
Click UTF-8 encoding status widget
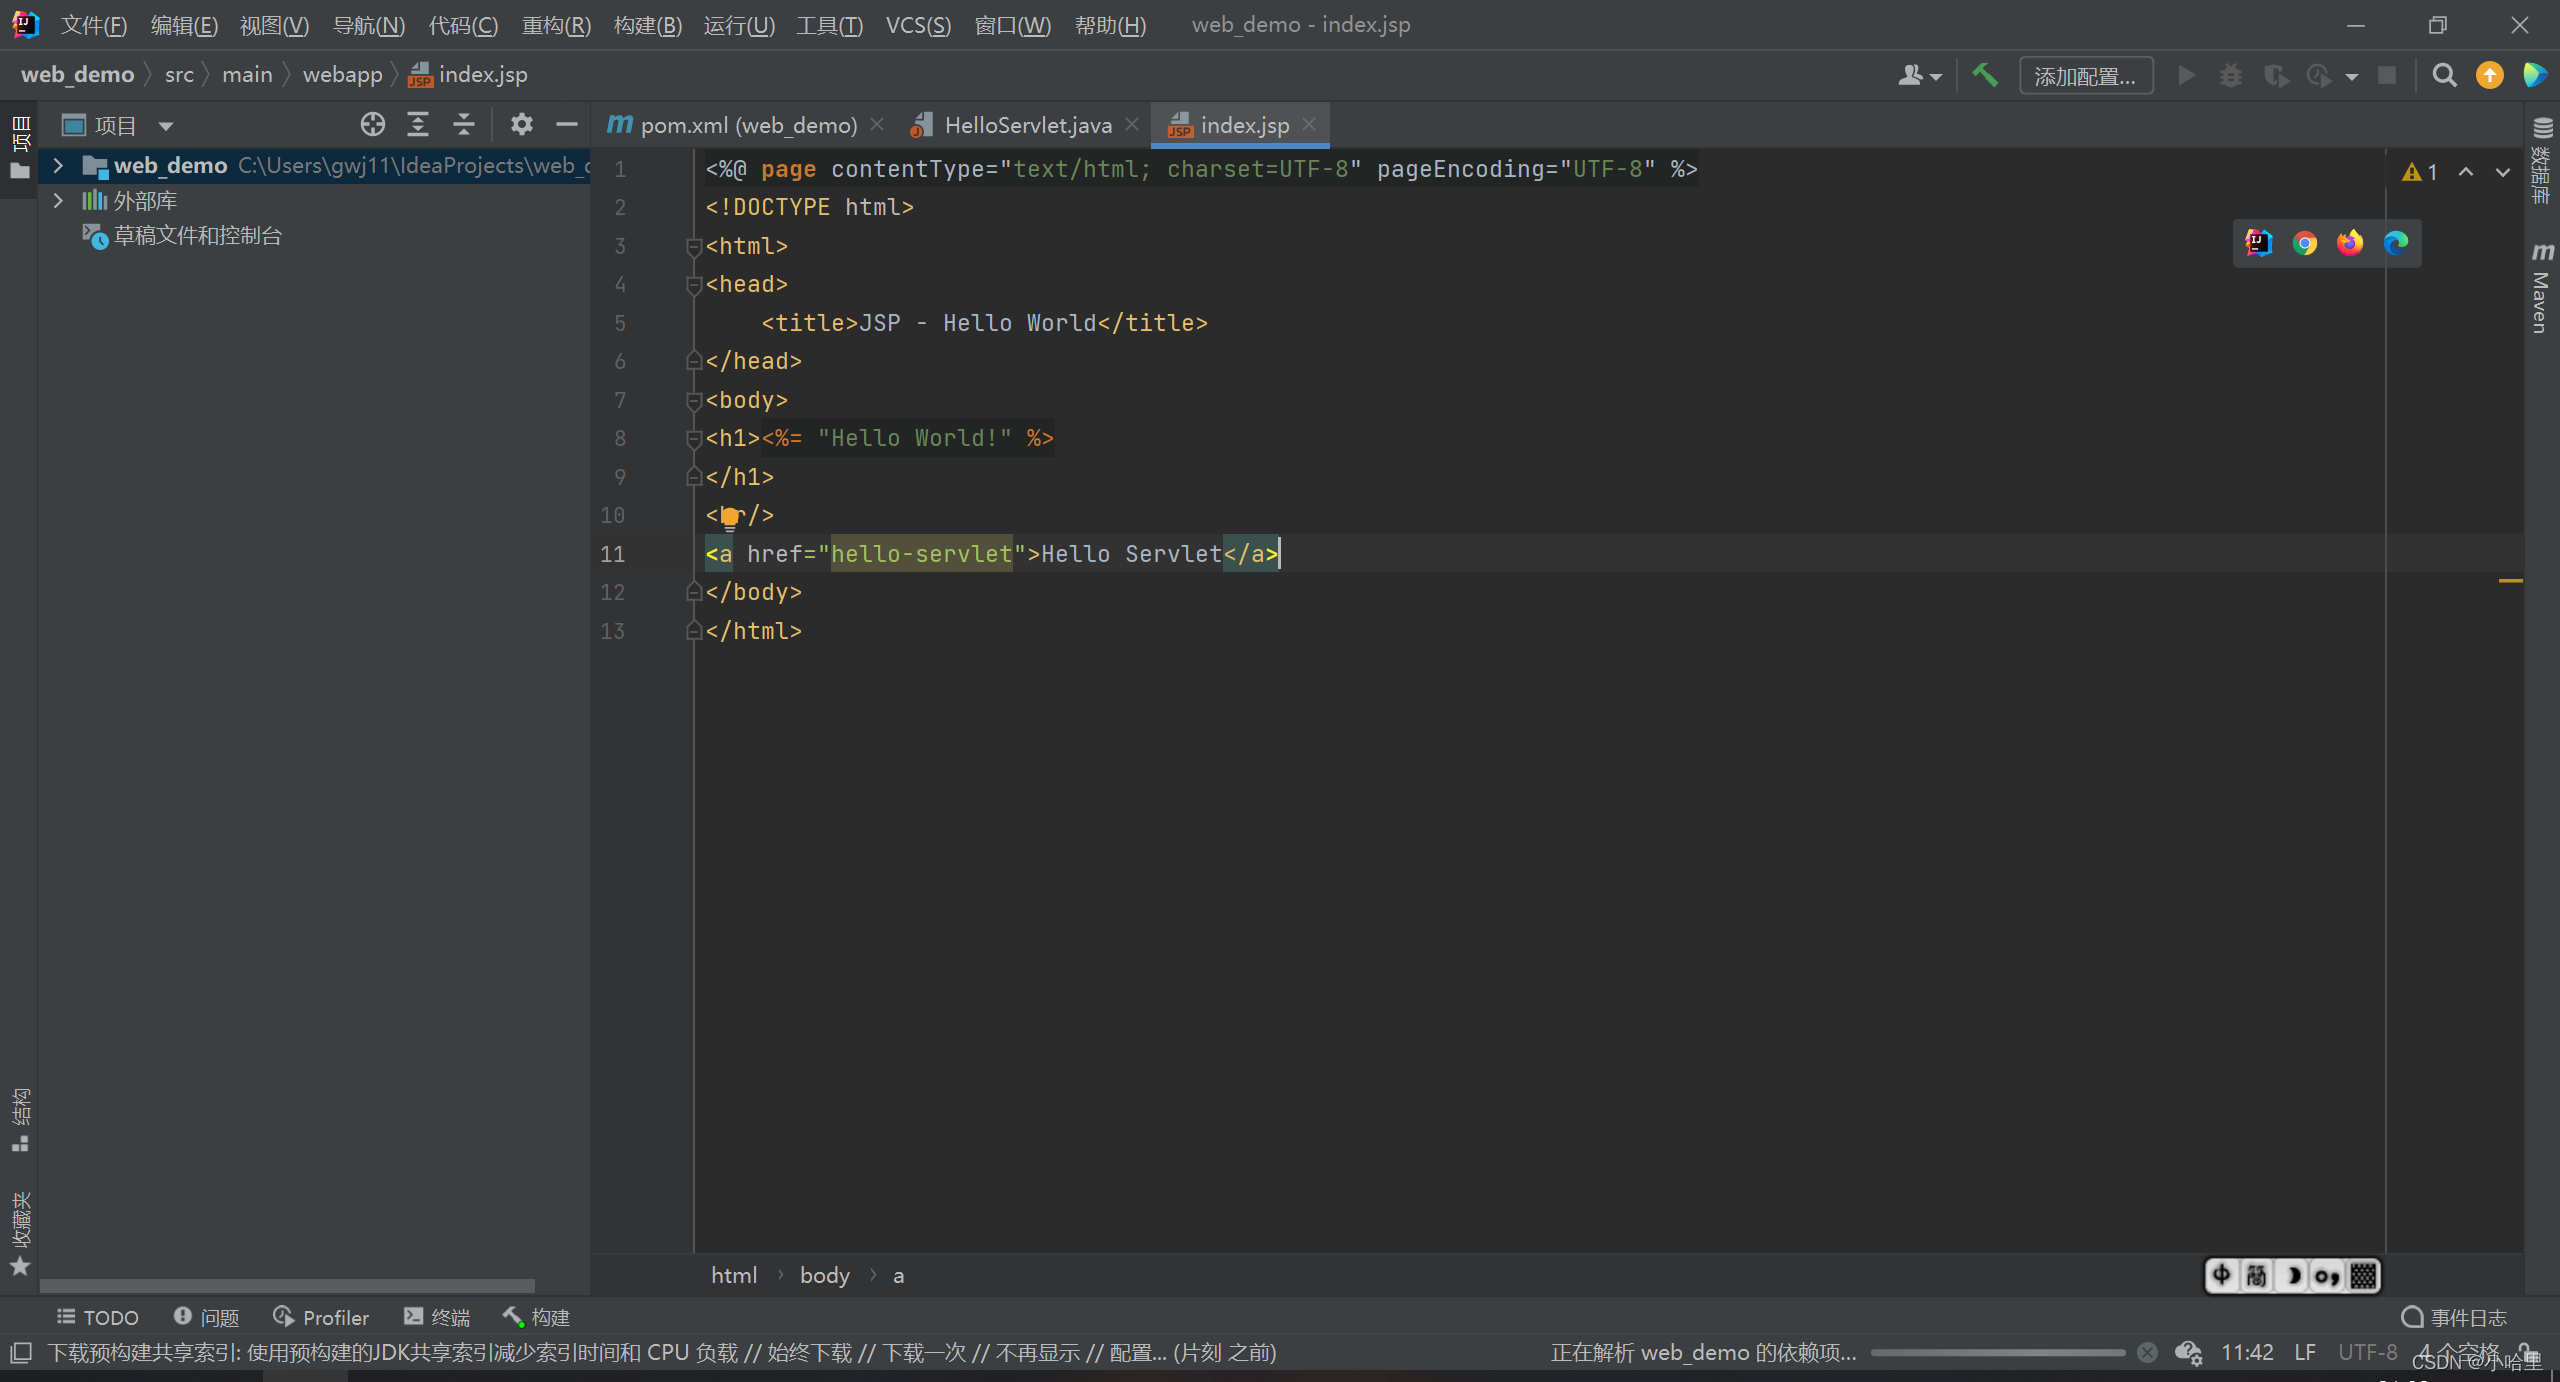(x=2367, y=1352)
